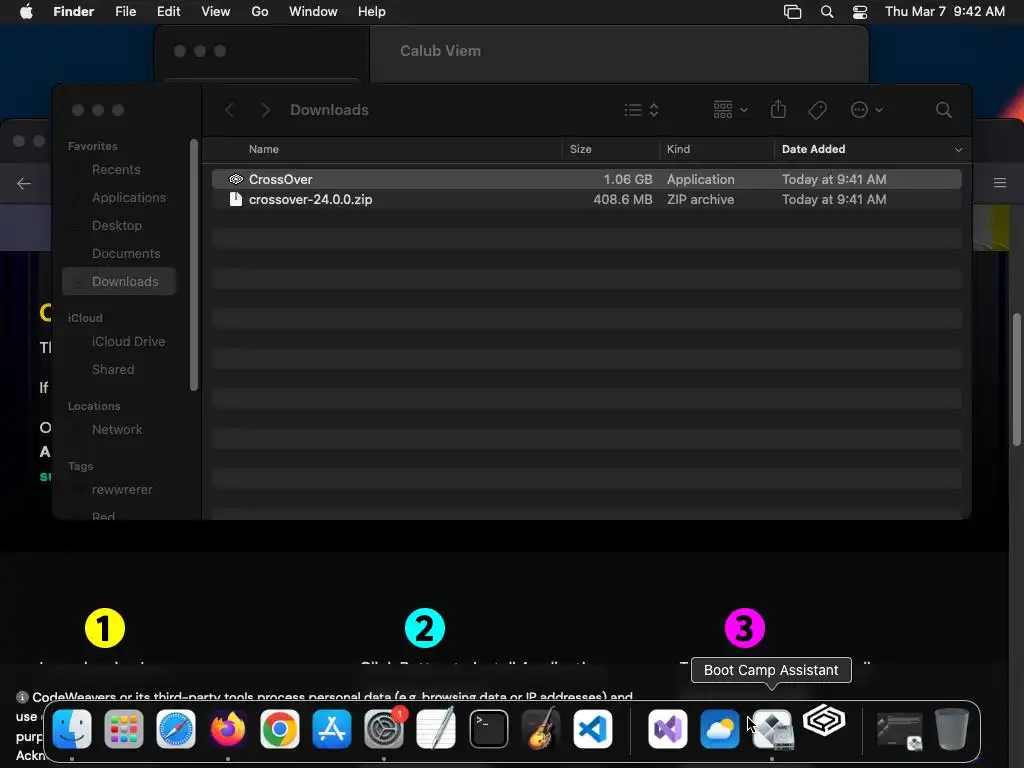Open the Help menu
This screenshot has width=1024, height=768.
(x=372, y=12)
